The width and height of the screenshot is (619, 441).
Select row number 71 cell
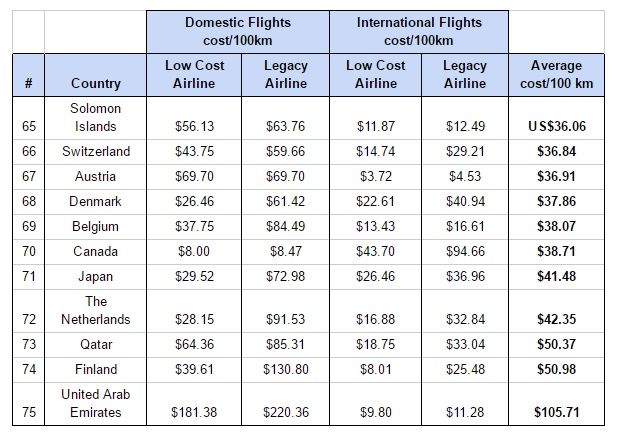(27, 276)
